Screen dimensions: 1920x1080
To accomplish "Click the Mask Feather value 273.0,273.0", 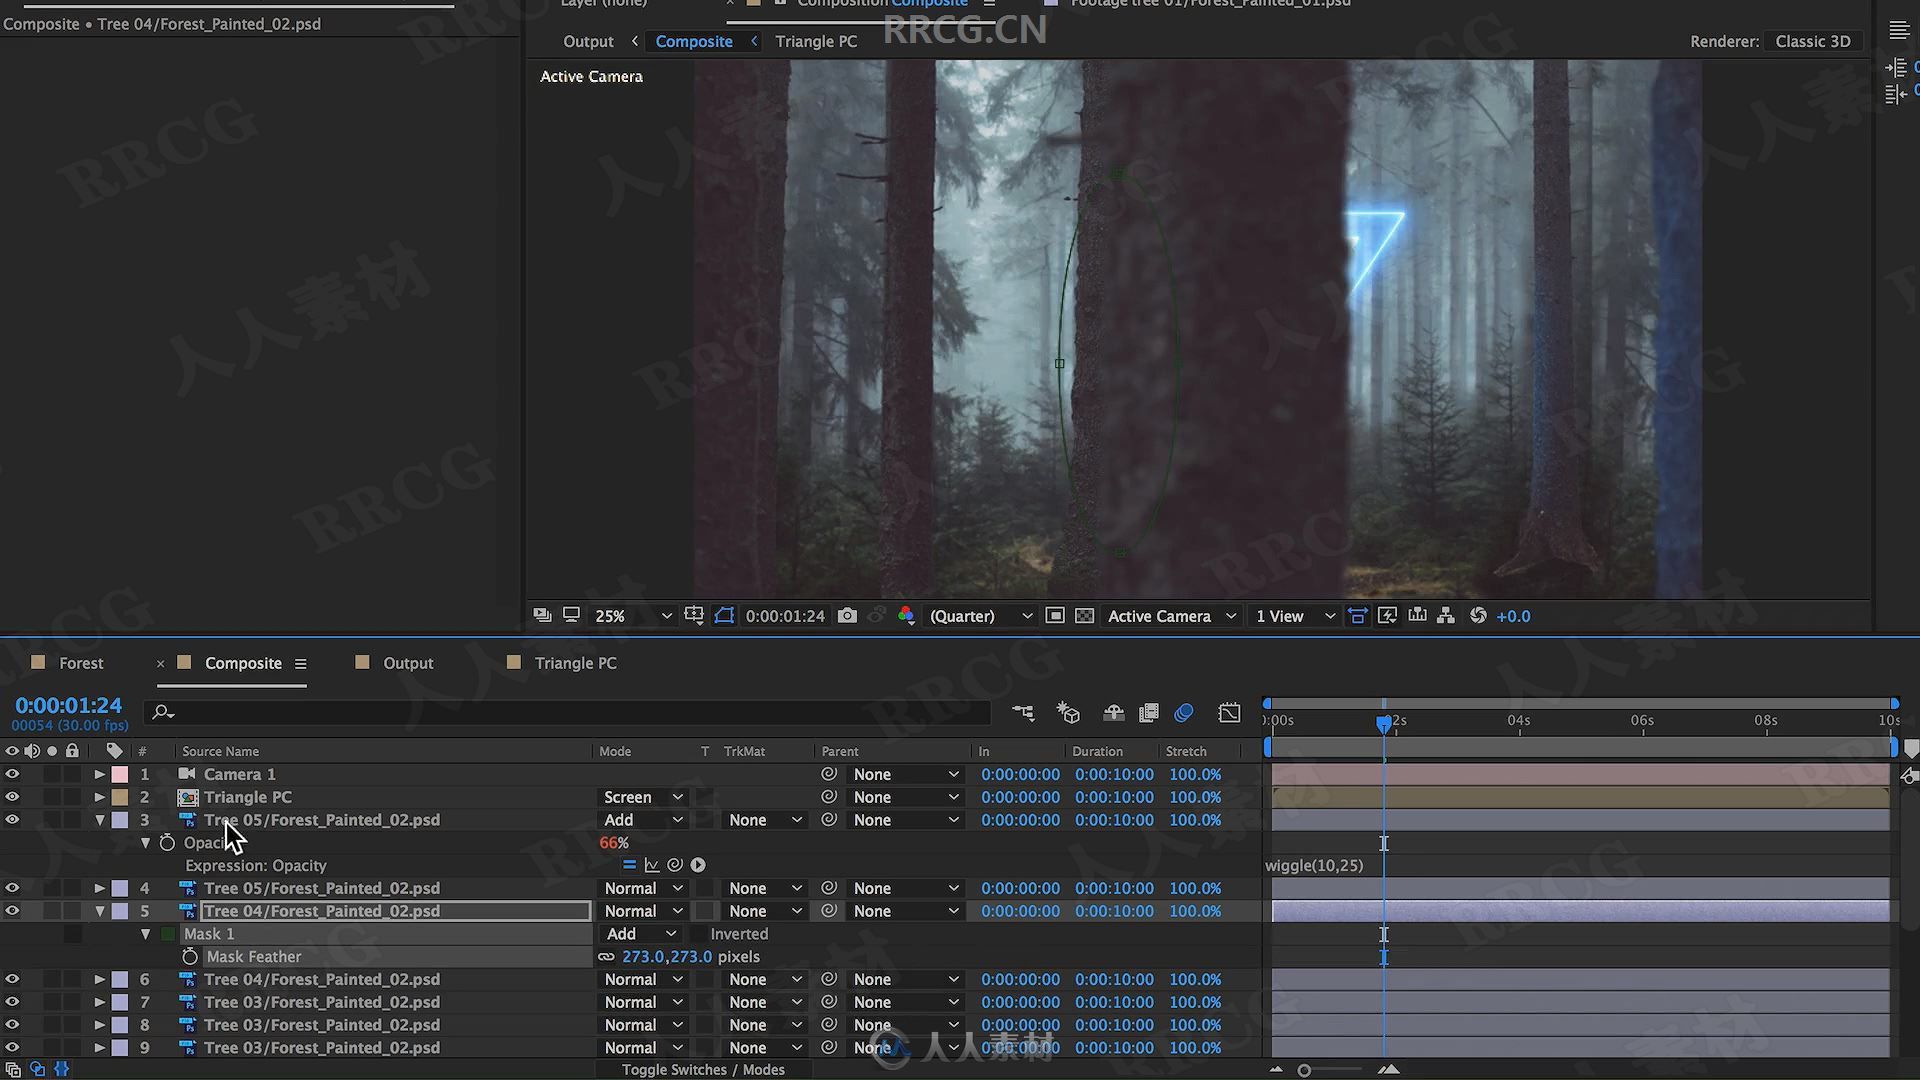I will (x=667, y=956).
